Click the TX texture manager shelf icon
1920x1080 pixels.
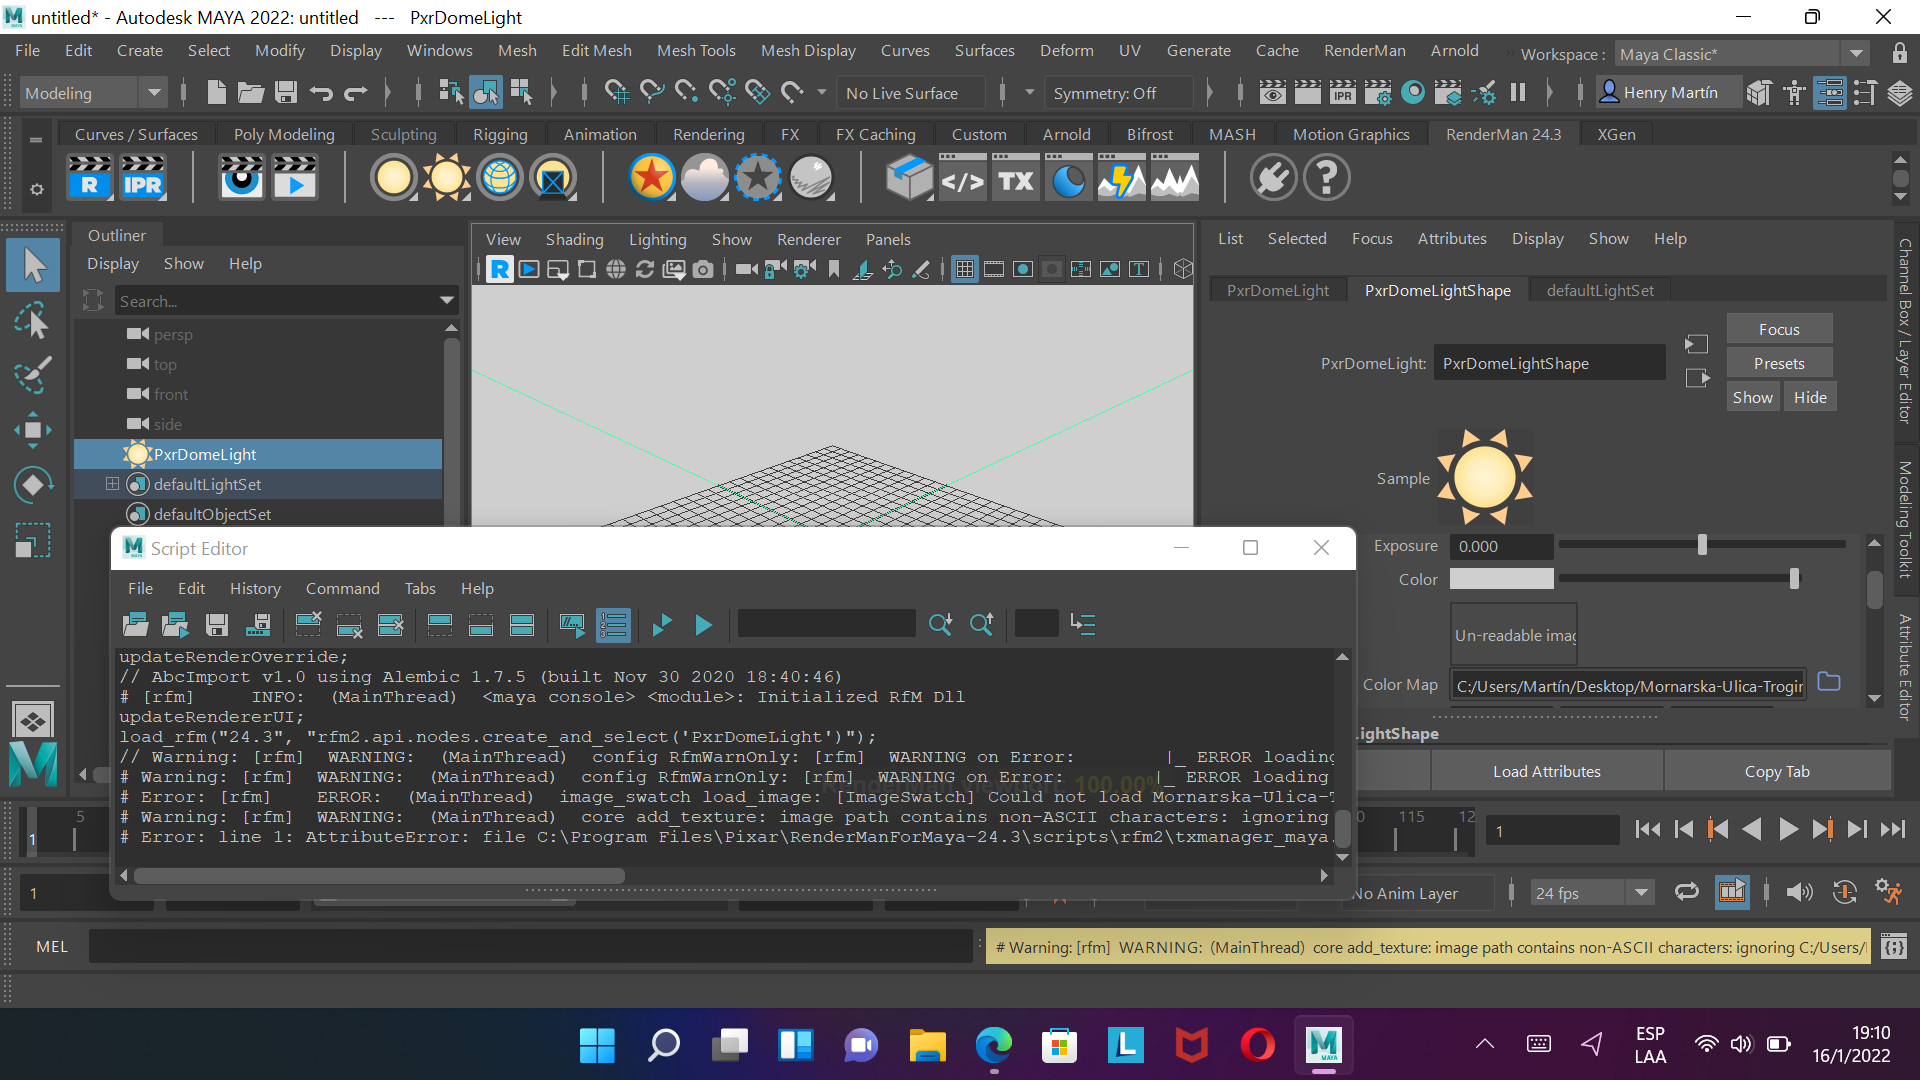click(x=1016, y=178)
